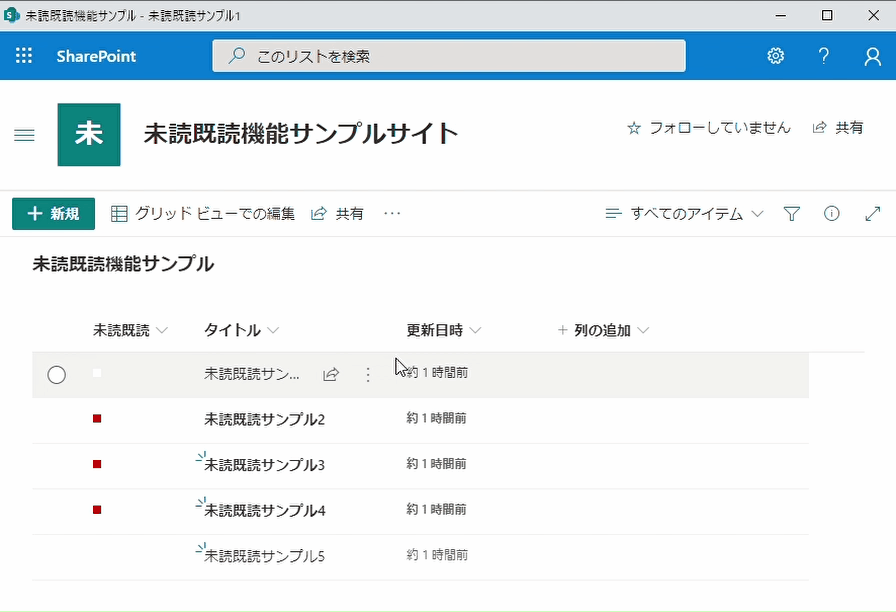
Task: Open the toolbar more options ellipsis
Action: [x=392, y=213]
